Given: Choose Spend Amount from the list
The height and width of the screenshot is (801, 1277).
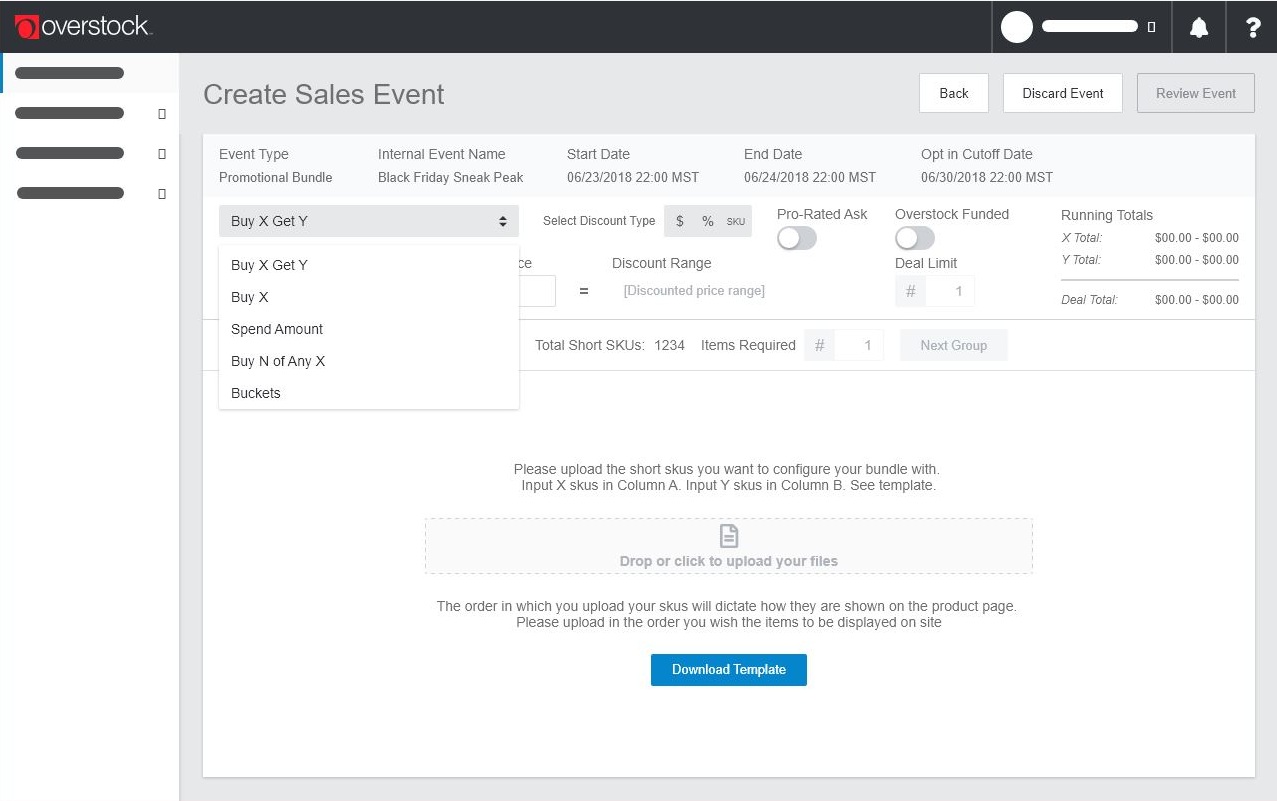Looking at the screenshot, I should (x=277, y=329).
